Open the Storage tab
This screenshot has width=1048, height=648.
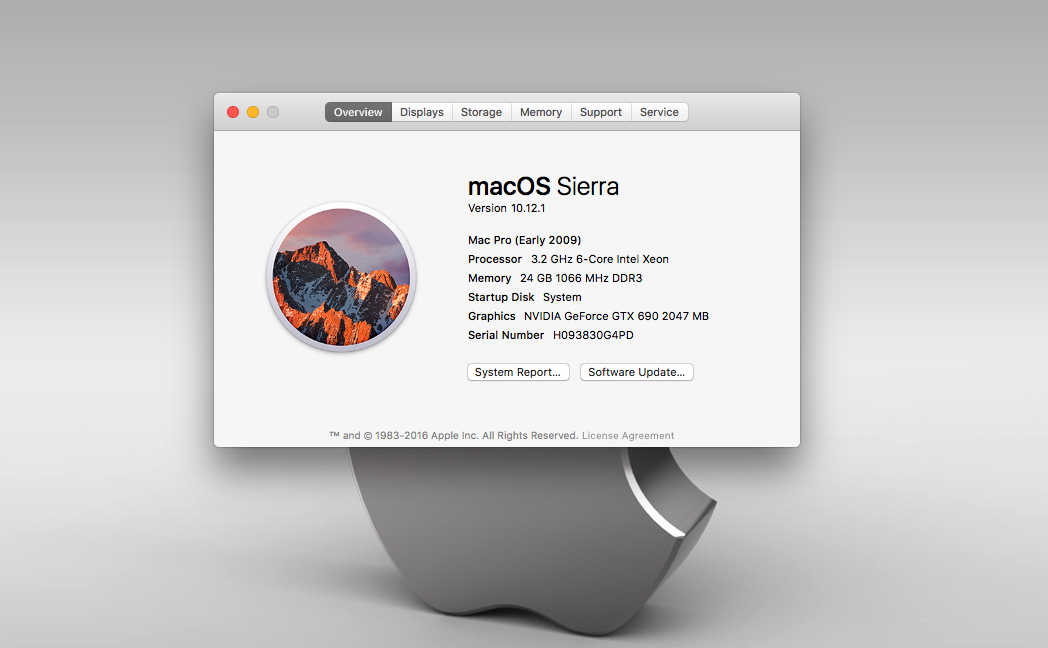[x=481, y=112]
